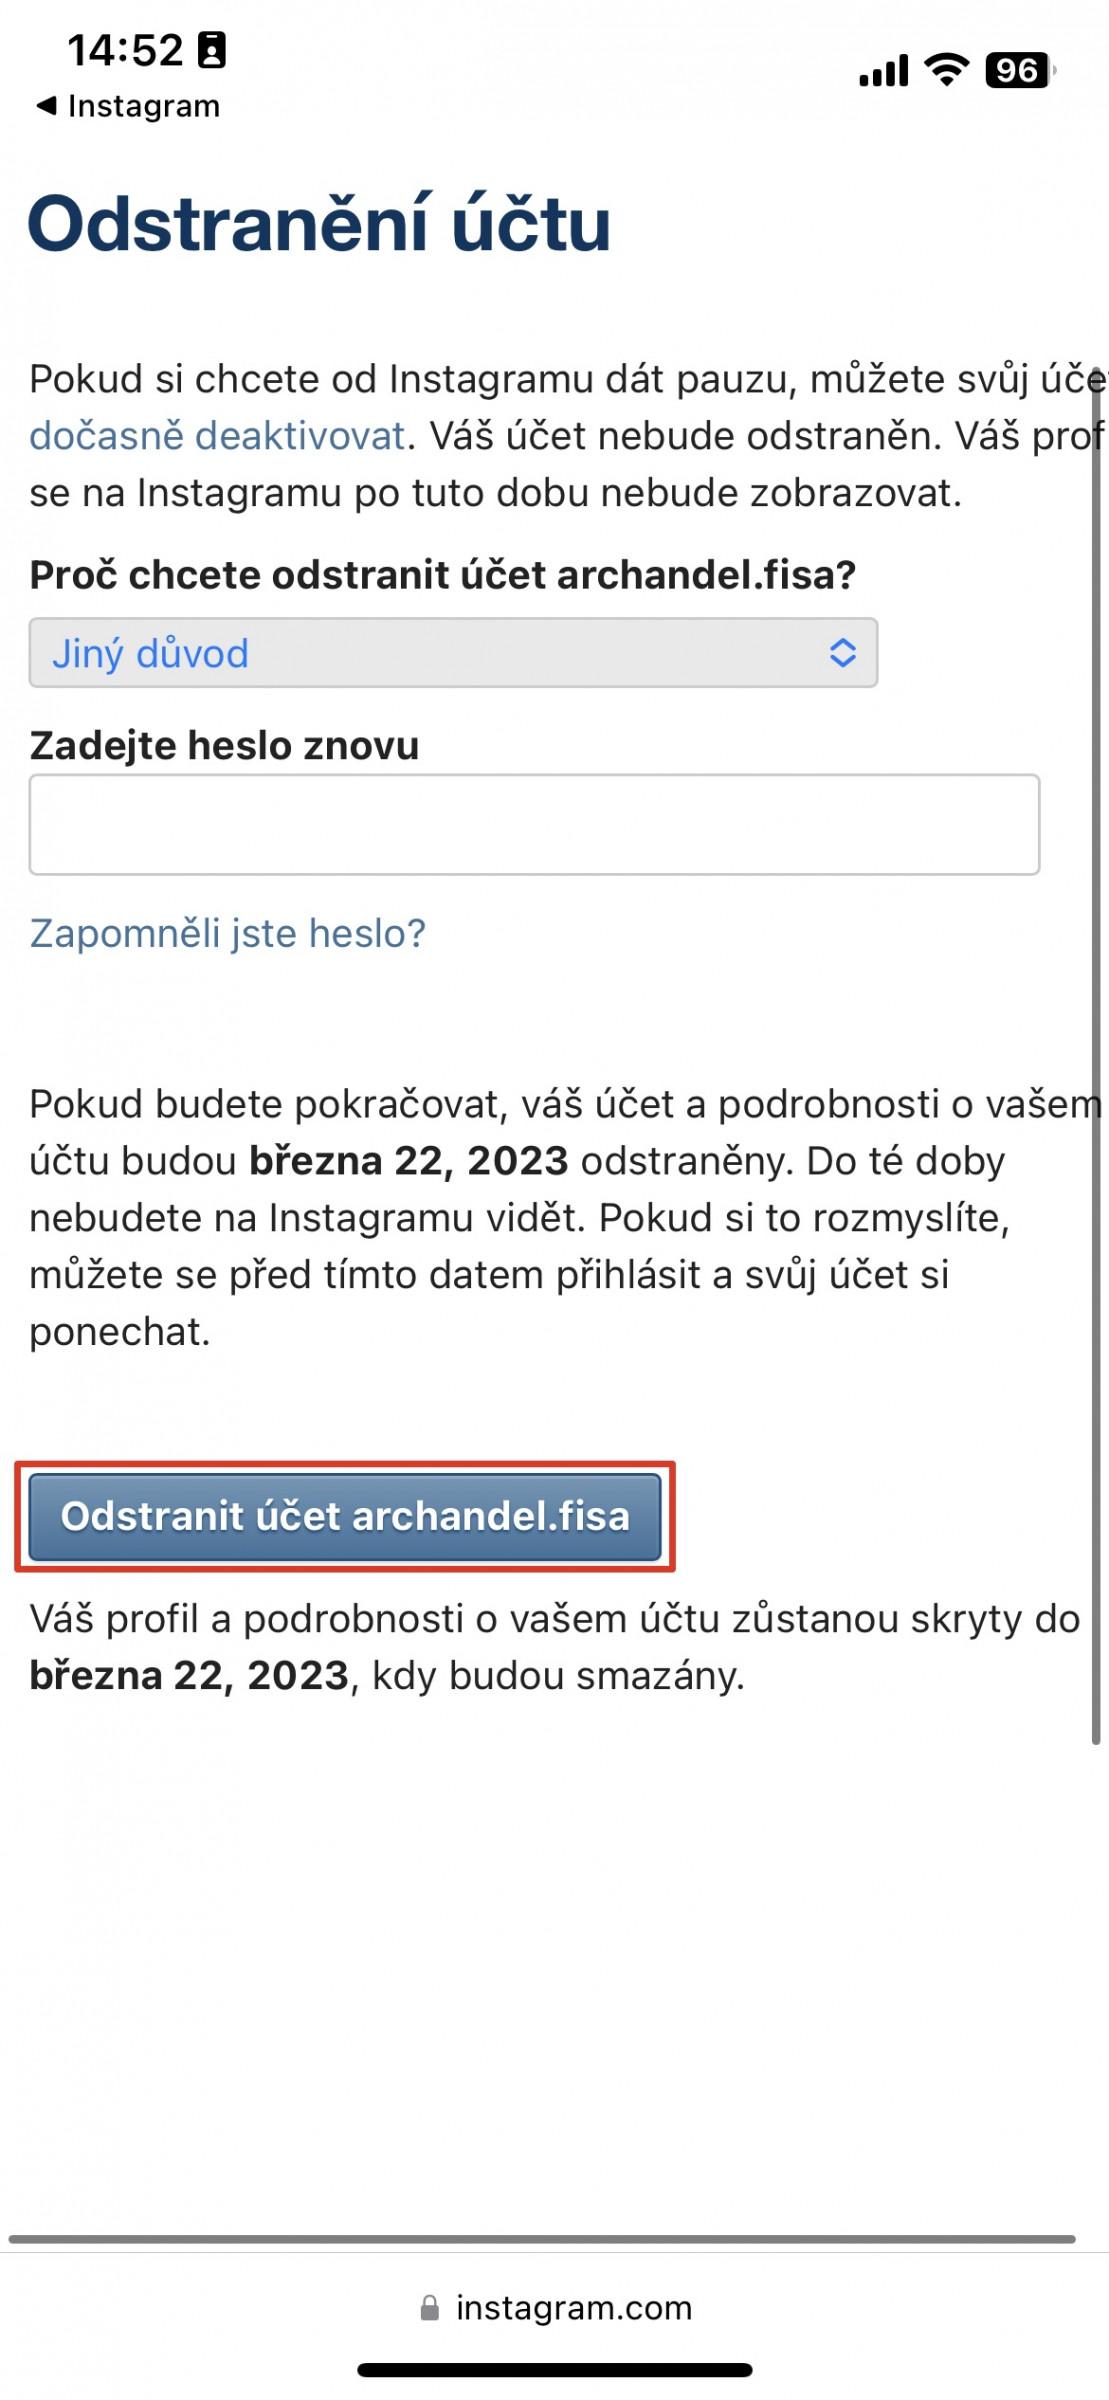Follow the 'dočasně deaktivovat' link
The image size is (1109, 2400).
[217, 436]
